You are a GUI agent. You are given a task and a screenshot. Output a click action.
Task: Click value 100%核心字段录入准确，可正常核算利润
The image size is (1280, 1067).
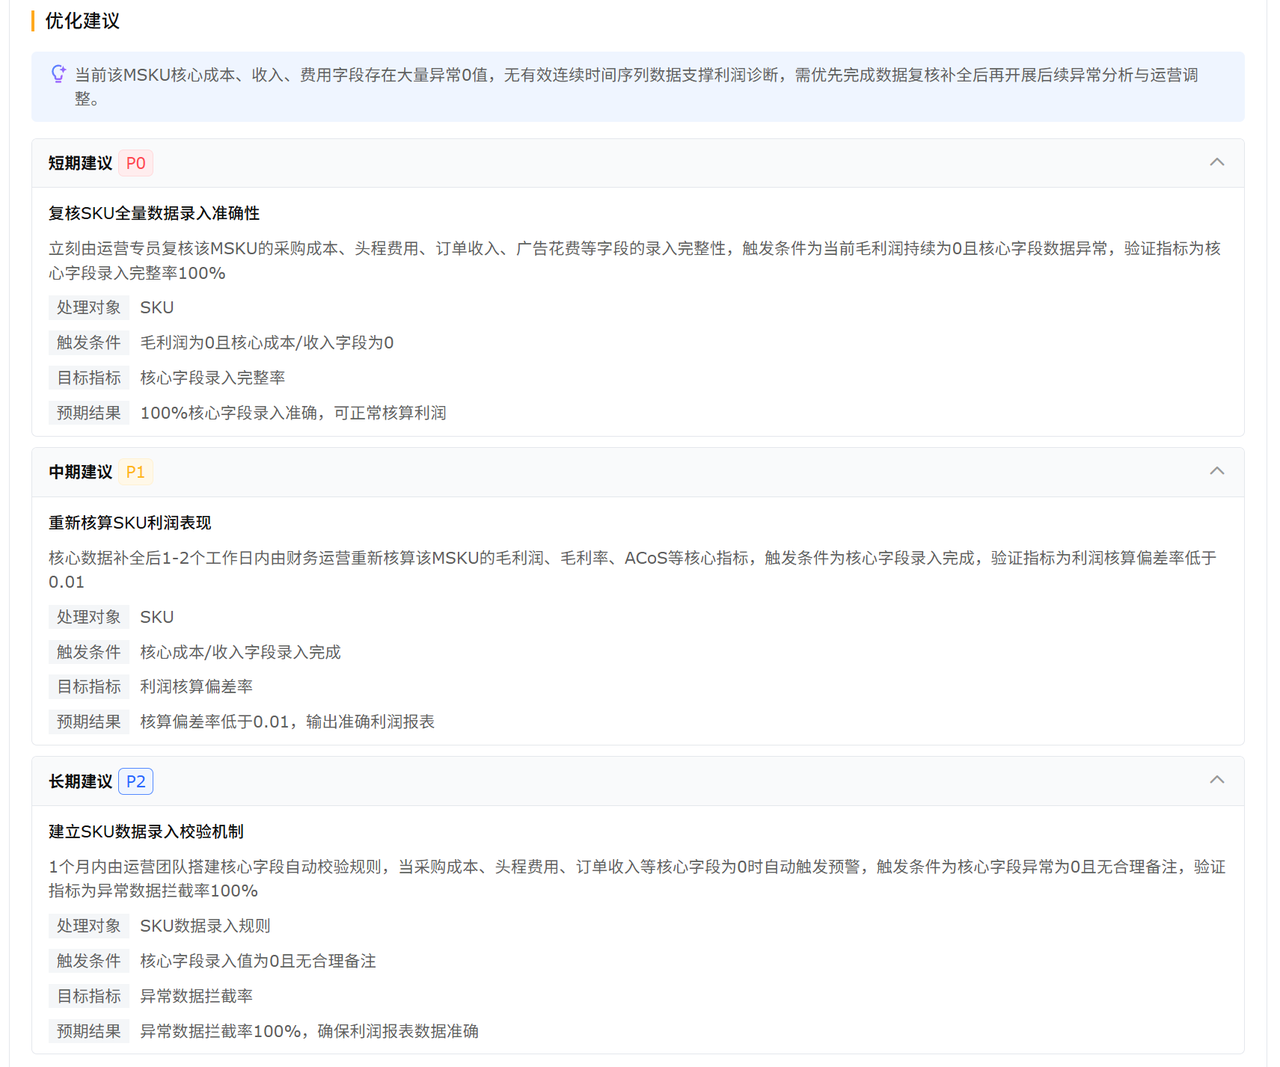tap(293, 413)
